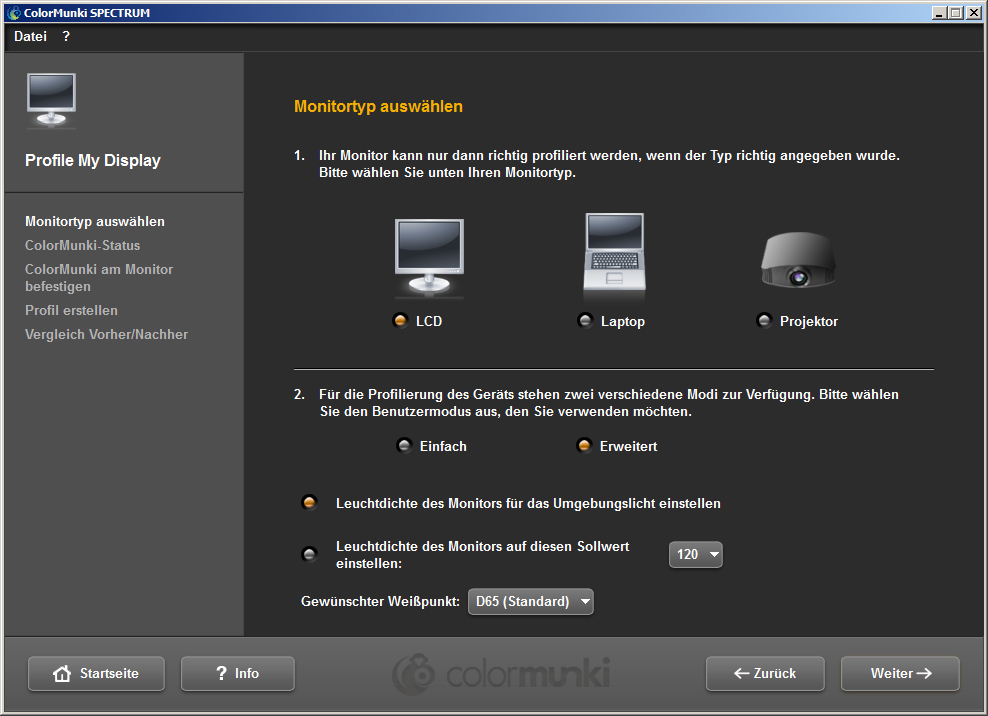Image resolution: width=988 pixels, height=716 pixels.
Task: Select the ColorMunki-Status step in sidebar
Action: click(x=83, y=245)
